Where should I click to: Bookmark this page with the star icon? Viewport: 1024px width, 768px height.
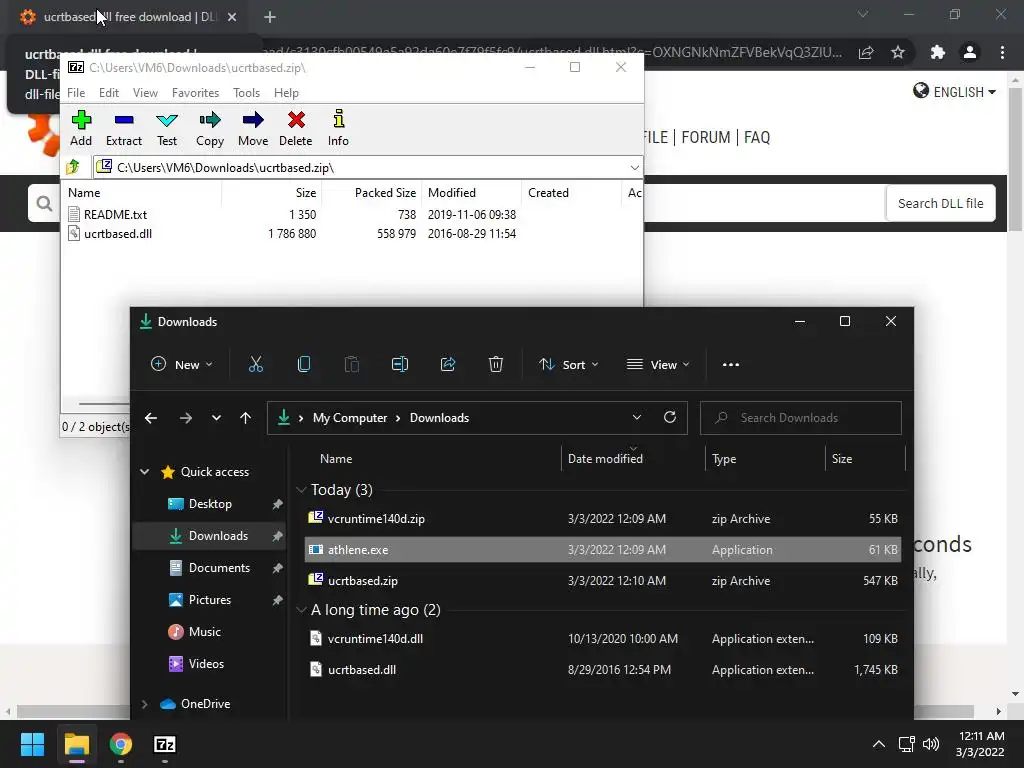tap(898, 52)
